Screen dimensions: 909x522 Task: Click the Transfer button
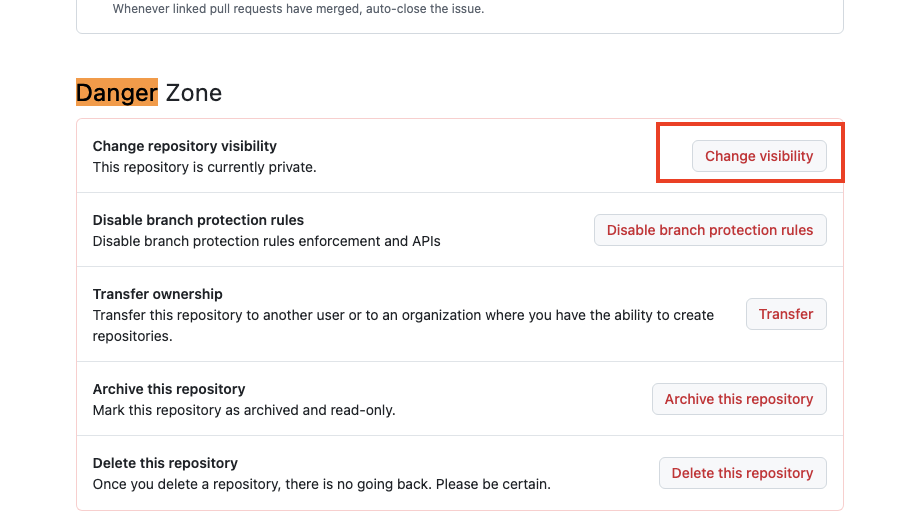pos(786,314)
